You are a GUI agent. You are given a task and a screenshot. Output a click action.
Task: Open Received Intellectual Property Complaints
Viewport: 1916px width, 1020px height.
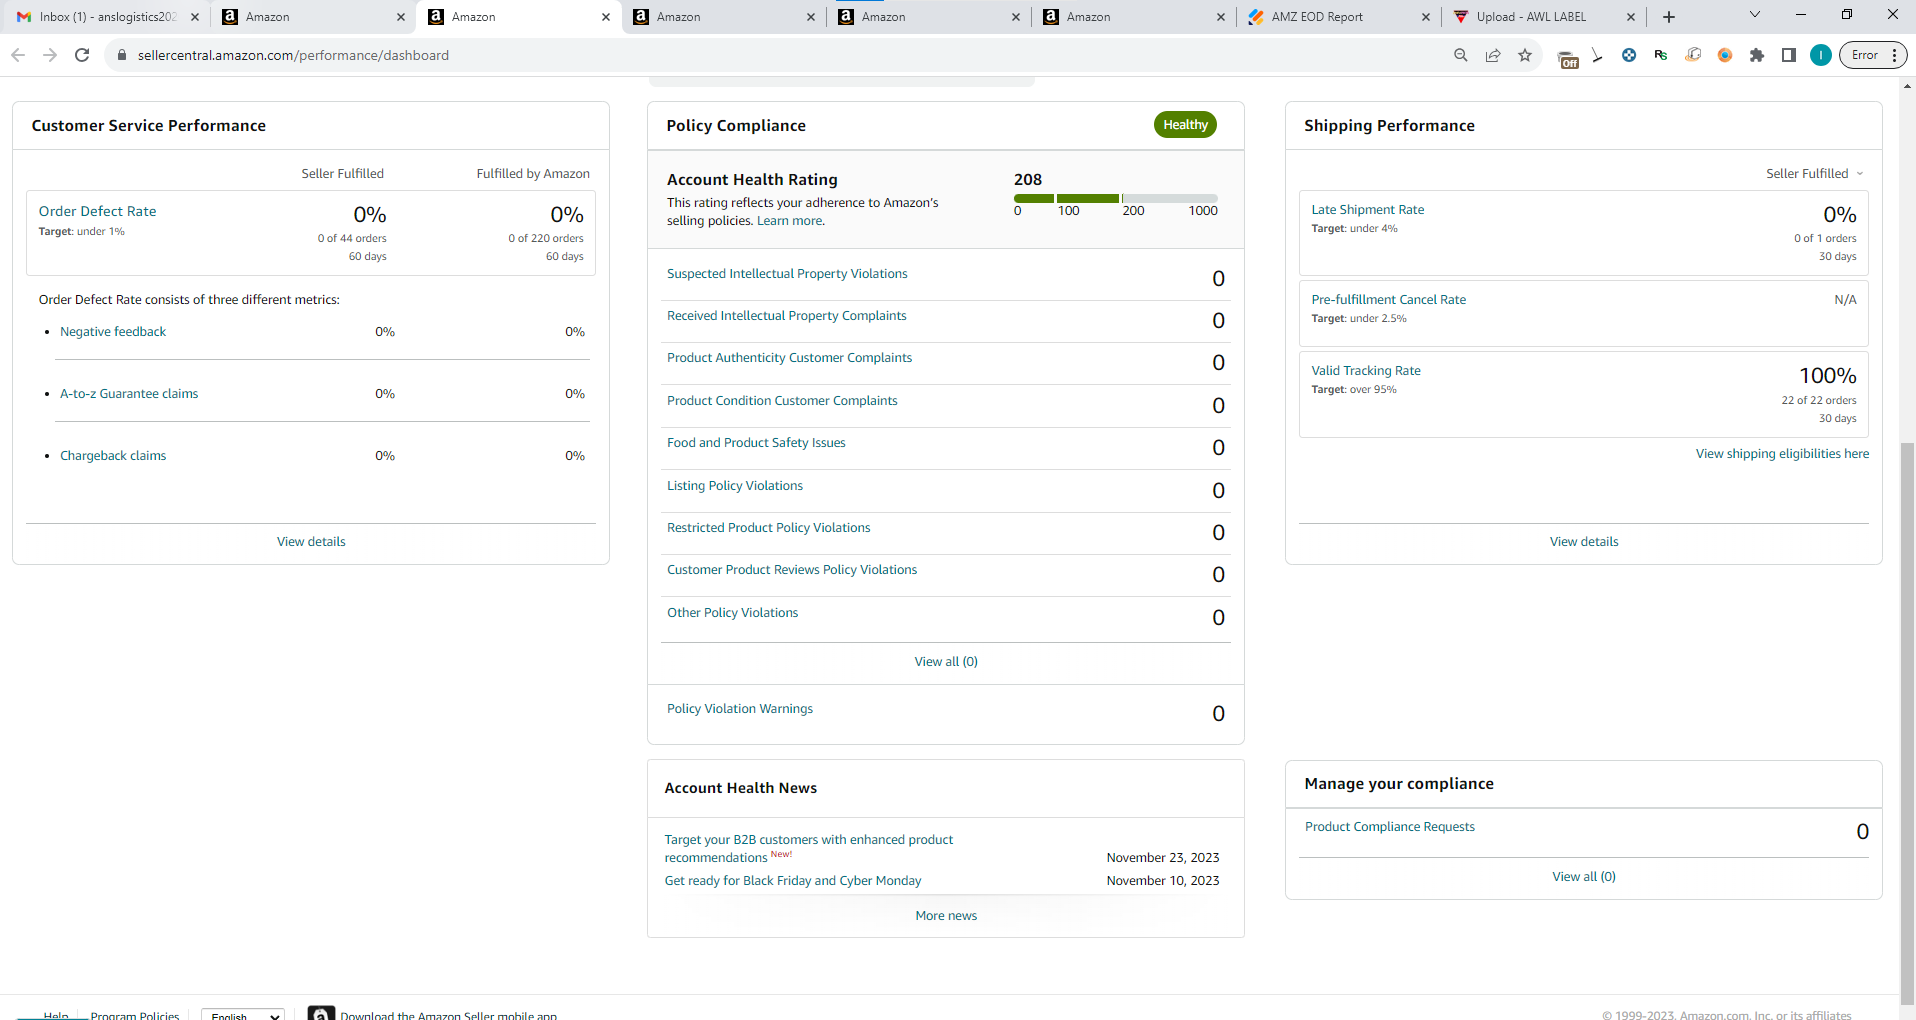787,315
